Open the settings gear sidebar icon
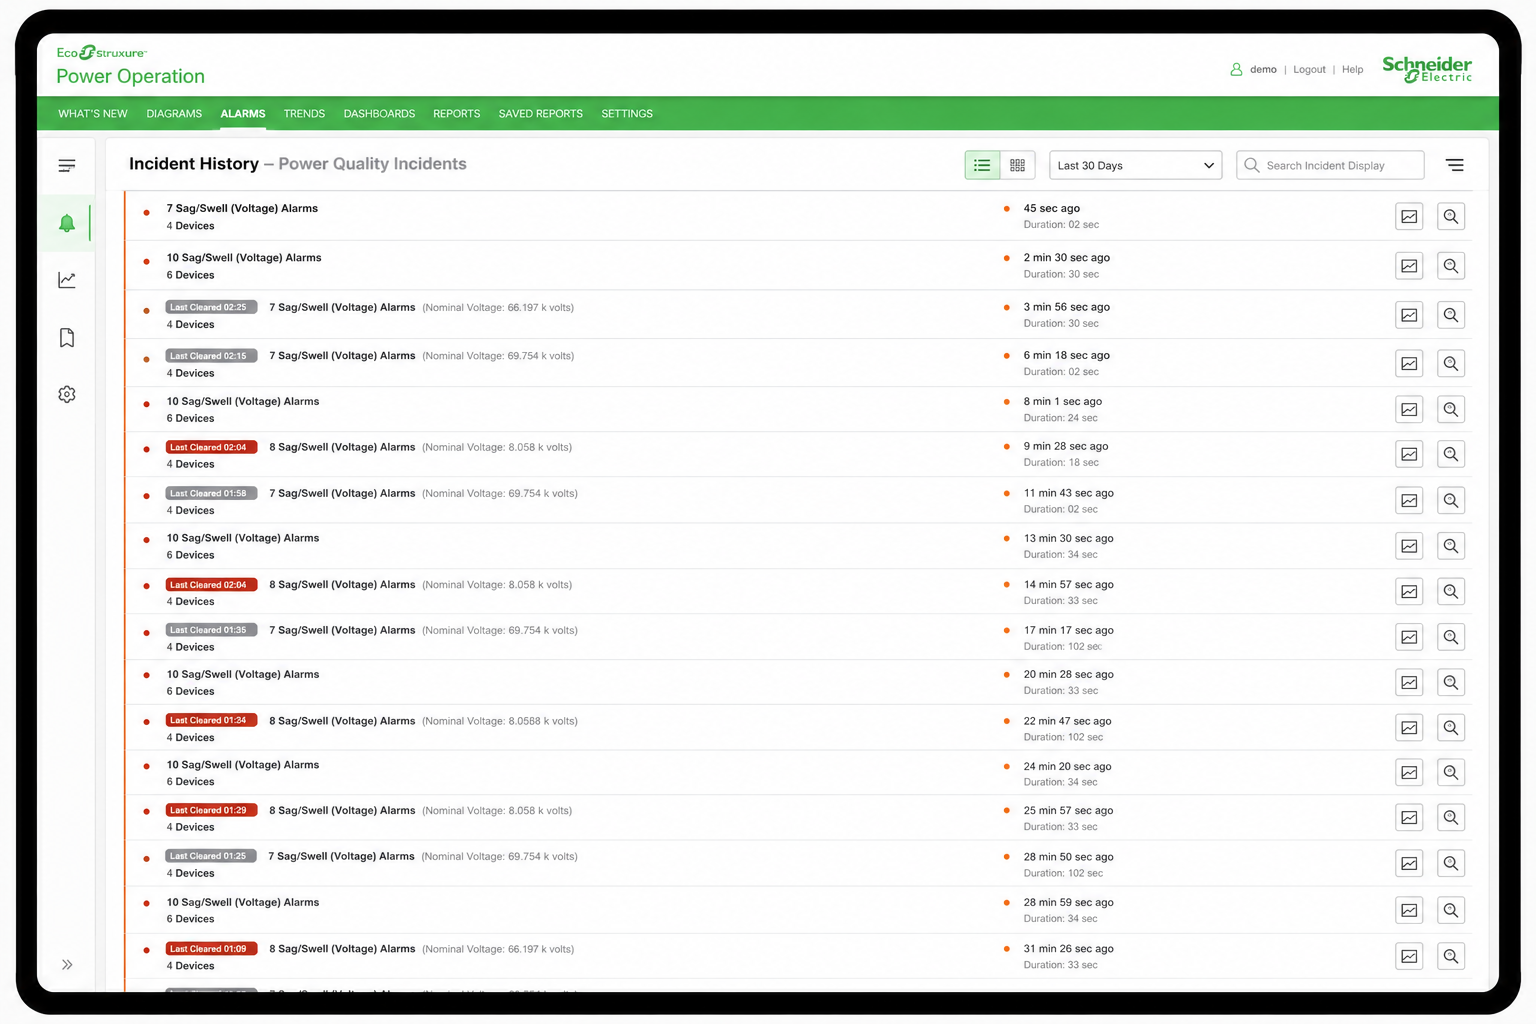Viewport: 1536px width, 1024px height. [x=67, y=395]
